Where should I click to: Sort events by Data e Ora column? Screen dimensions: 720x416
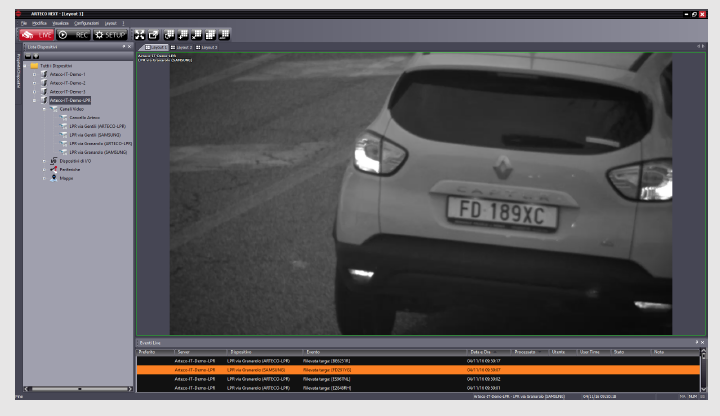click(489, 352)
